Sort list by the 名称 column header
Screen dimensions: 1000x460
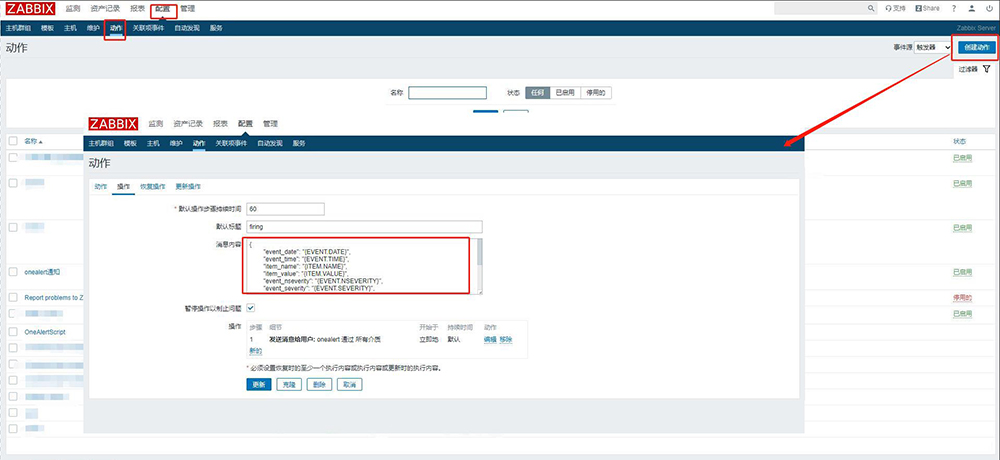pos(33,141)
